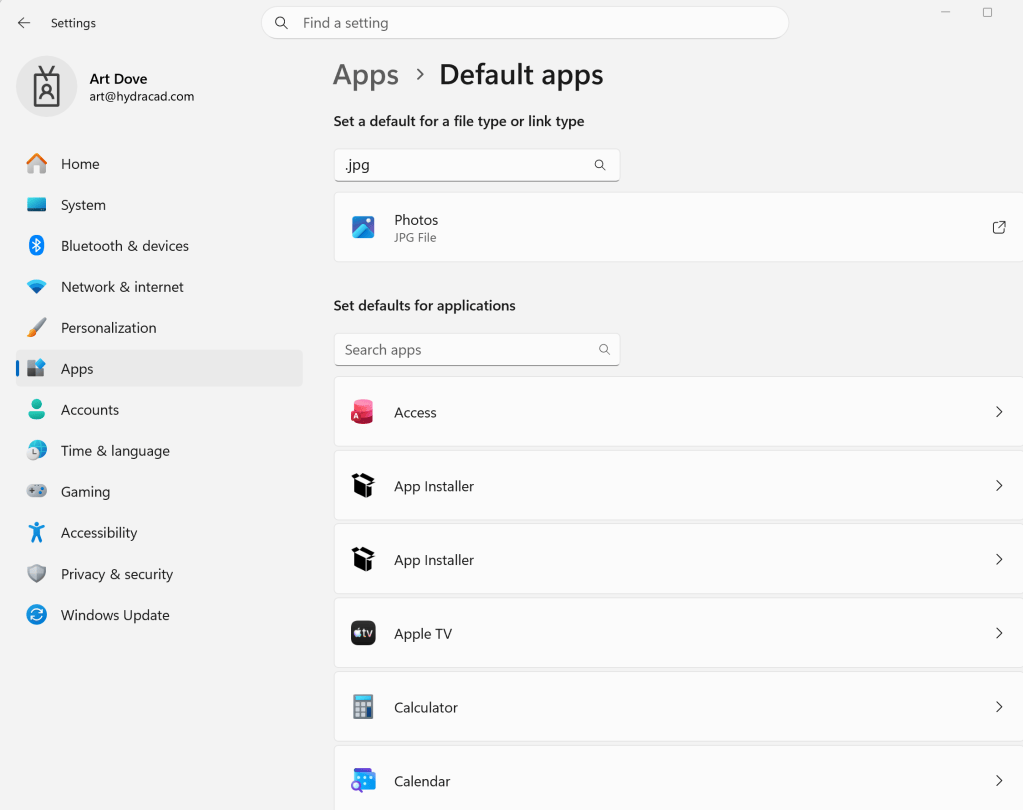Screen dimensions: 1023x810
Task: Click the Access database app icon
Action: coord(363,412)
